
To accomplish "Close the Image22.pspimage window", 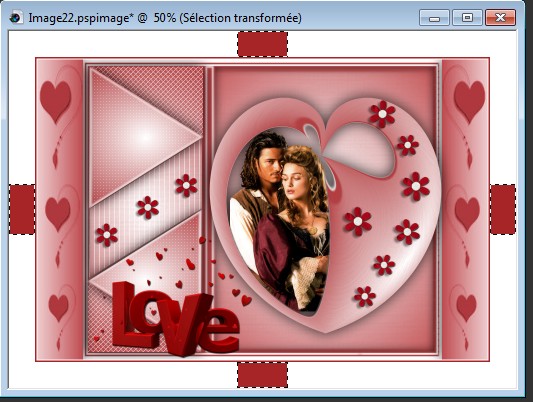I will point(500,17).
